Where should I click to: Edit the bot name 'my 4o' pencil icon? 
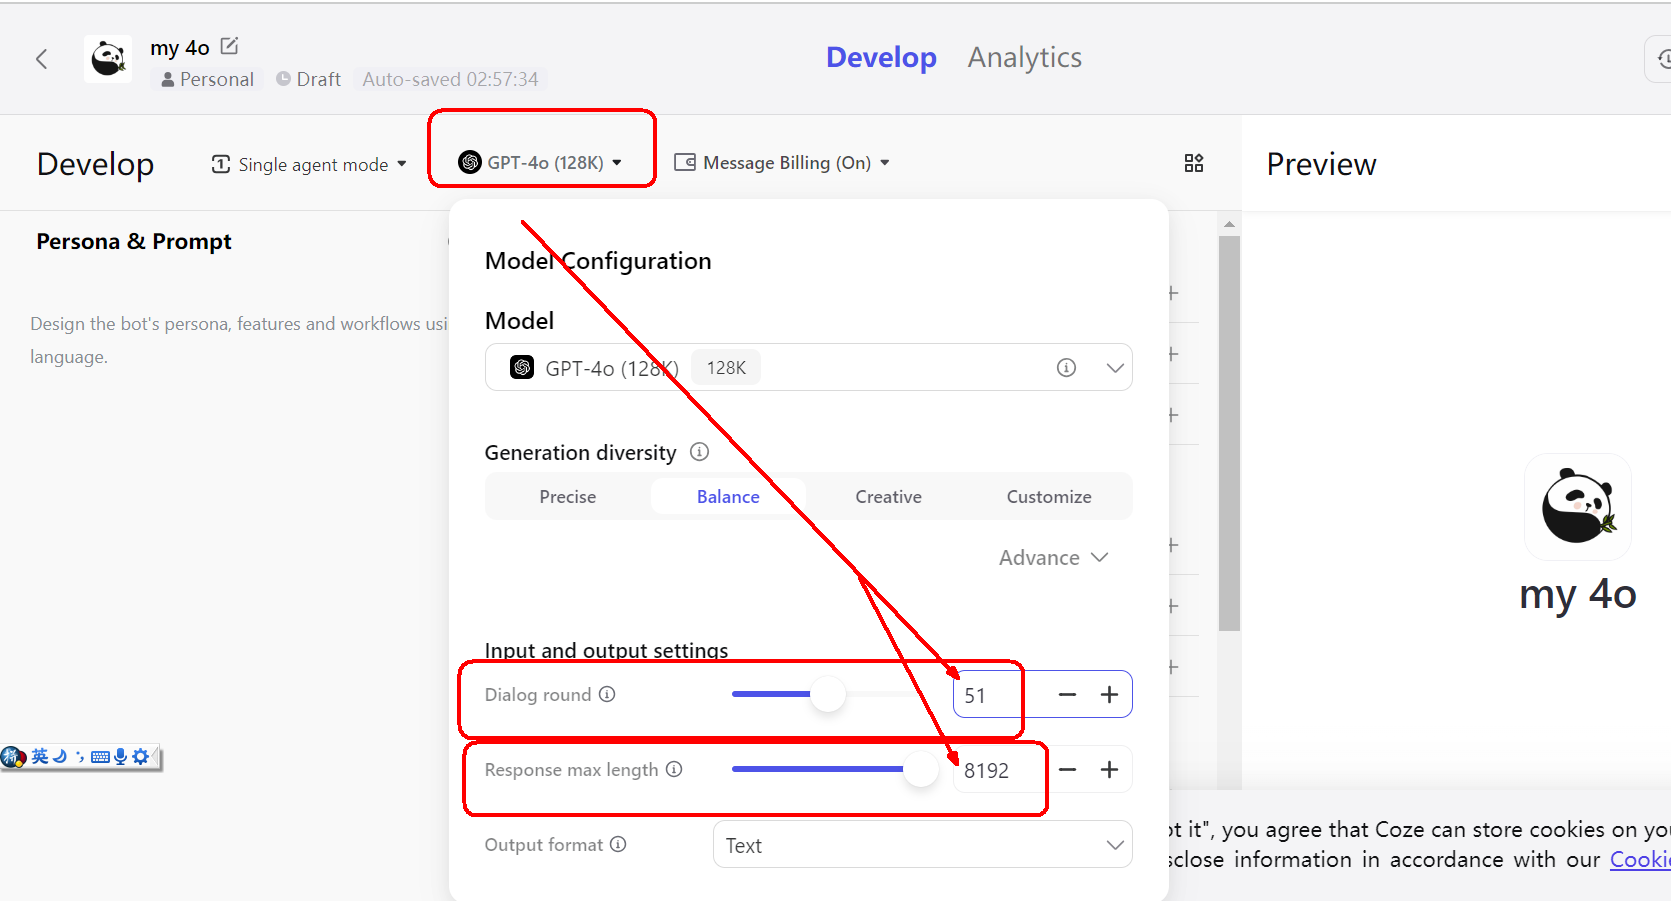229,46
